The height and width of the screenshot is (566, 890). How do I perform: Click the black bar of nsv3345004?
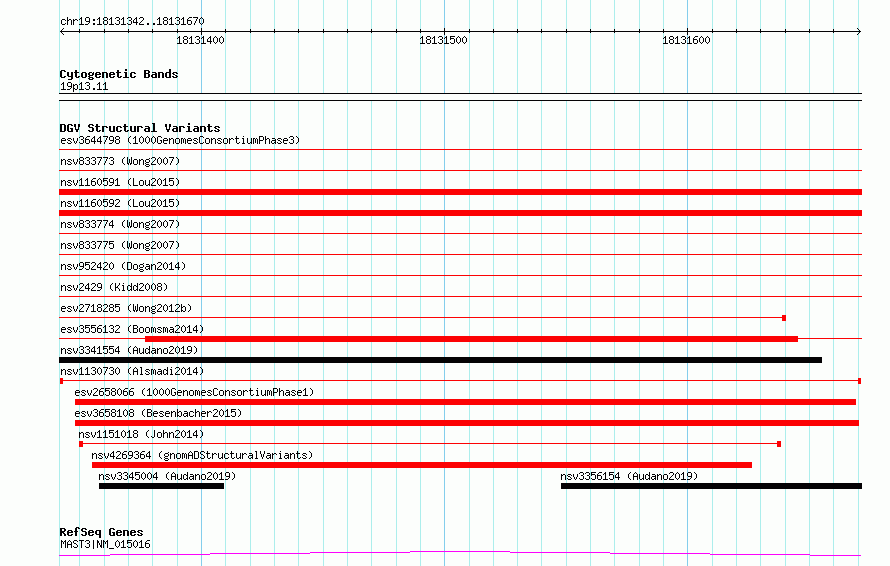pyautogui.click(x=161, y=486)
